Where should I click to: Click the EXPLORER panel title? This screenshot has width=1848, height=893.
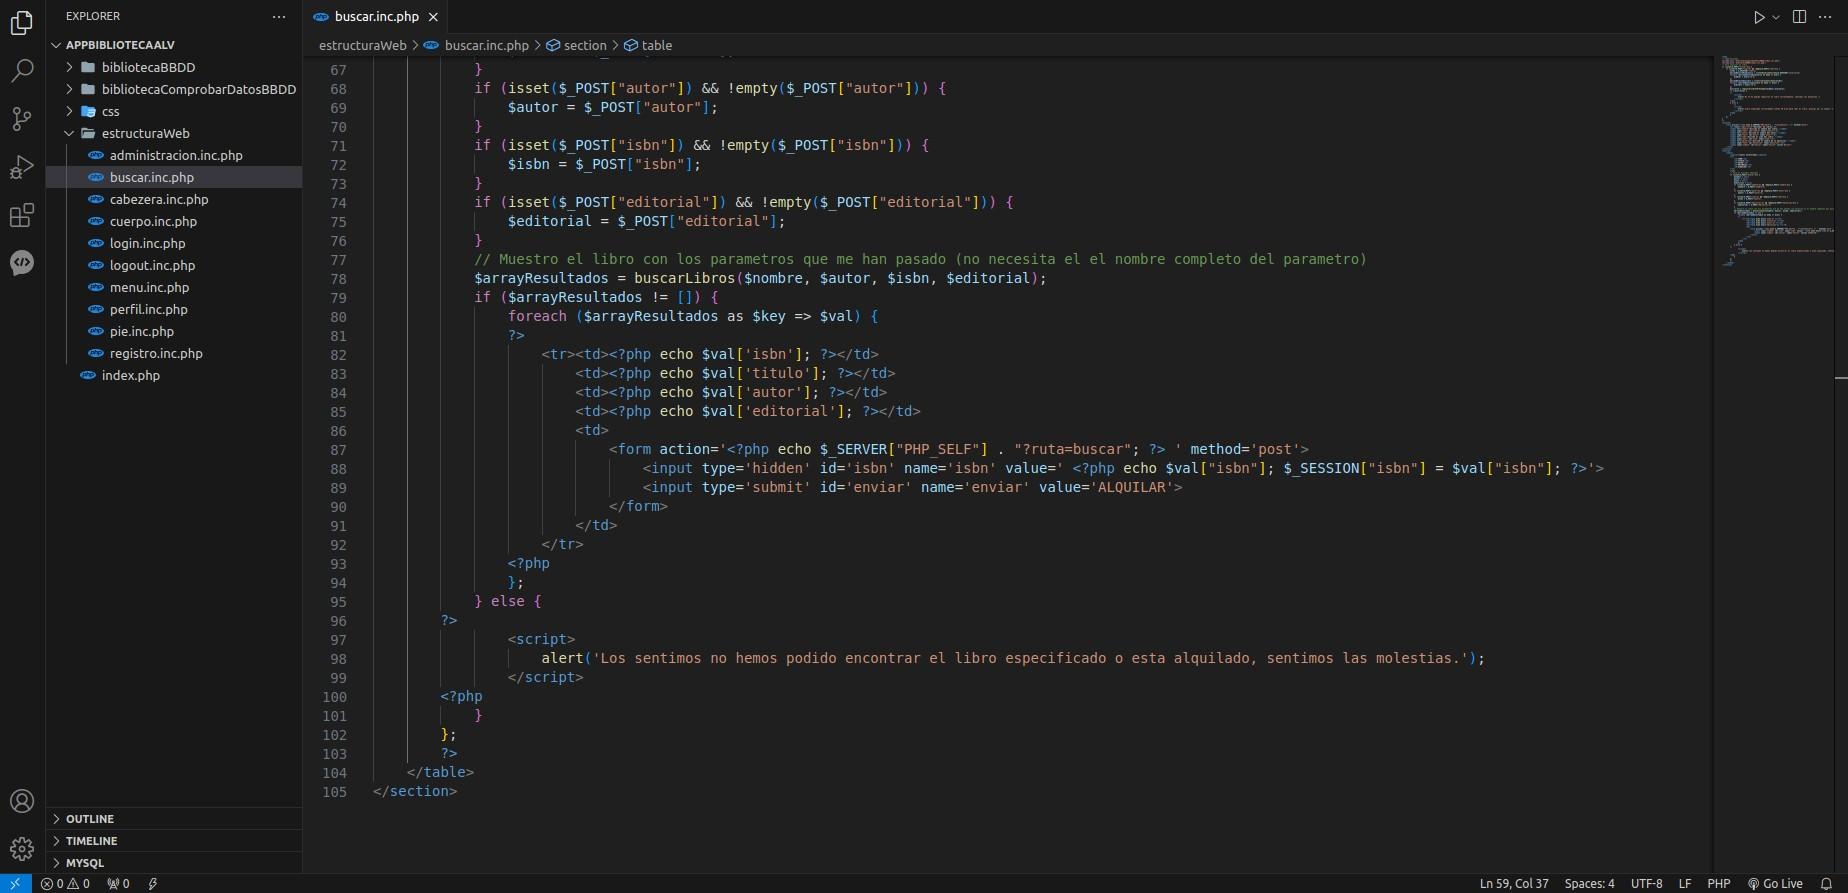(x=93, y=16)
